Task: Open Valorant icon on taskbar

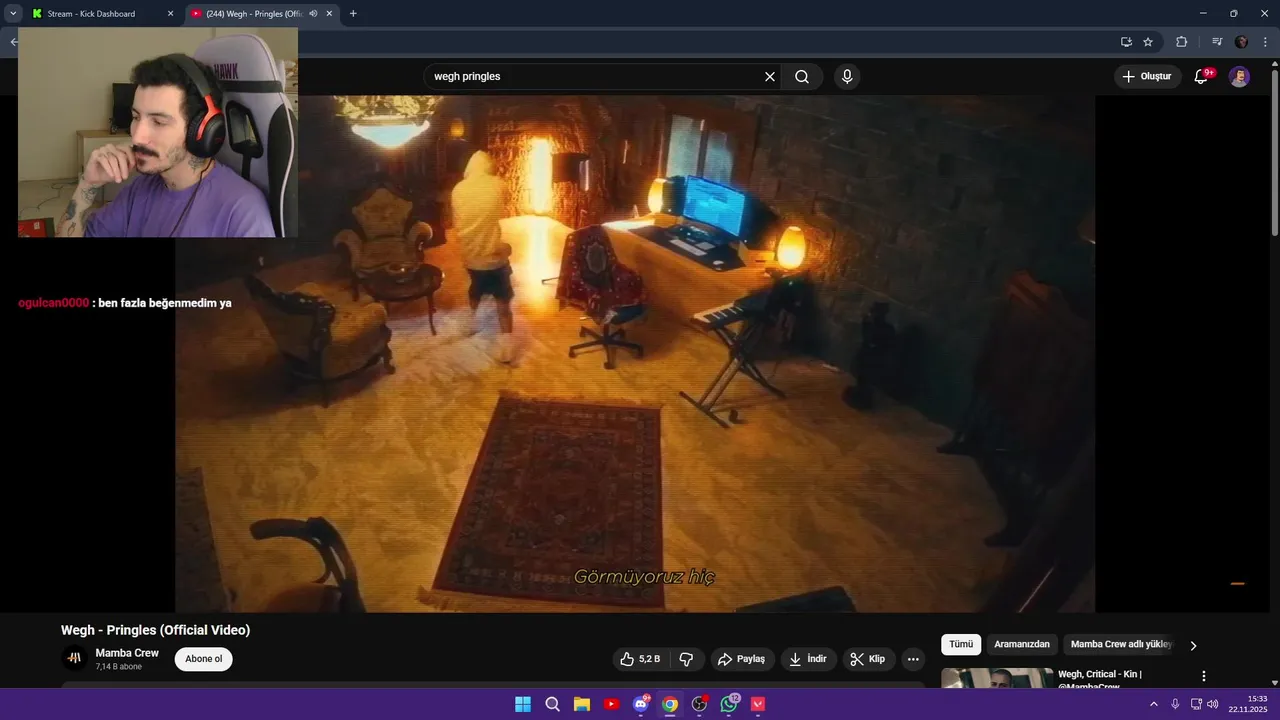Action: tap(758, 704)
